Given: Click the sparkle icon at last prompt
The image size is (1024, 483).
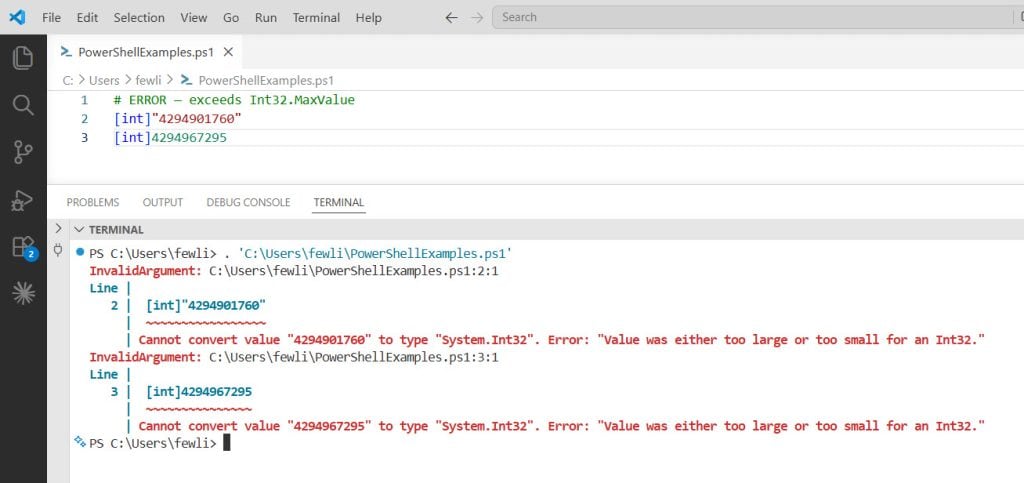Looking at the screenshot, I should click(x=80, y=442).
